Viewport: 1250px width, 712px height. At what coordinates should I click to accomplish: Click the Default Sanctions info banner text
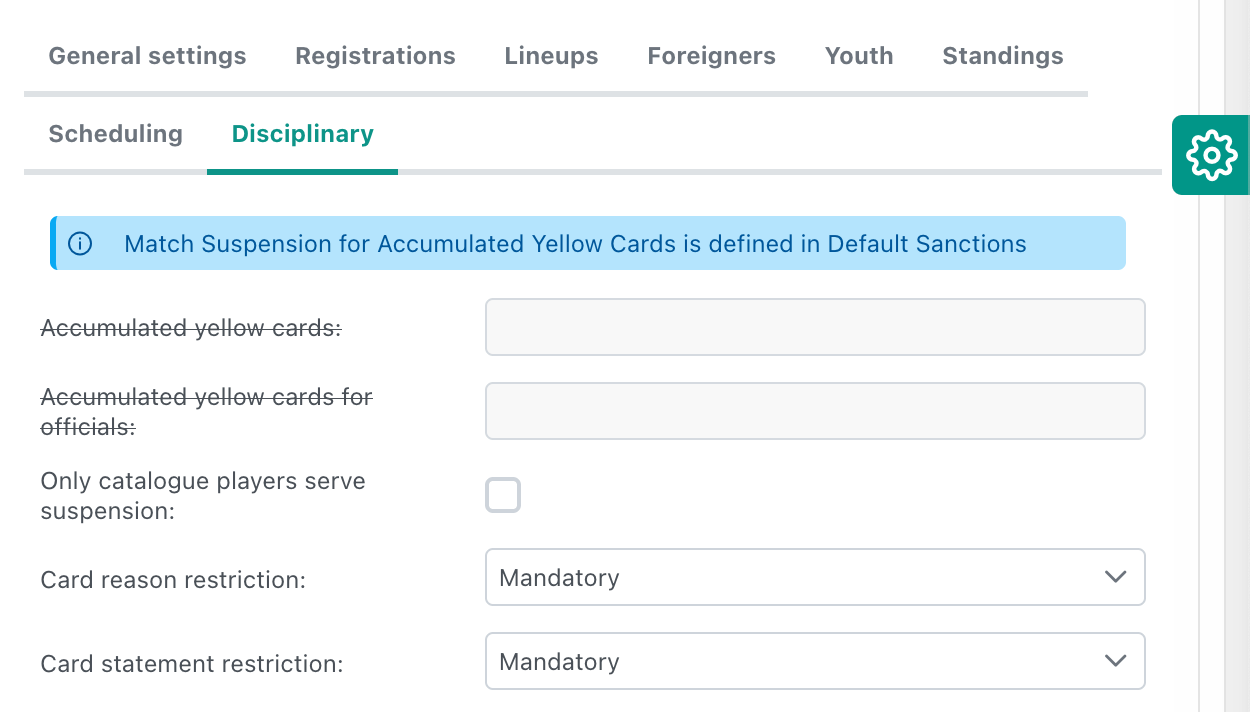575,244
